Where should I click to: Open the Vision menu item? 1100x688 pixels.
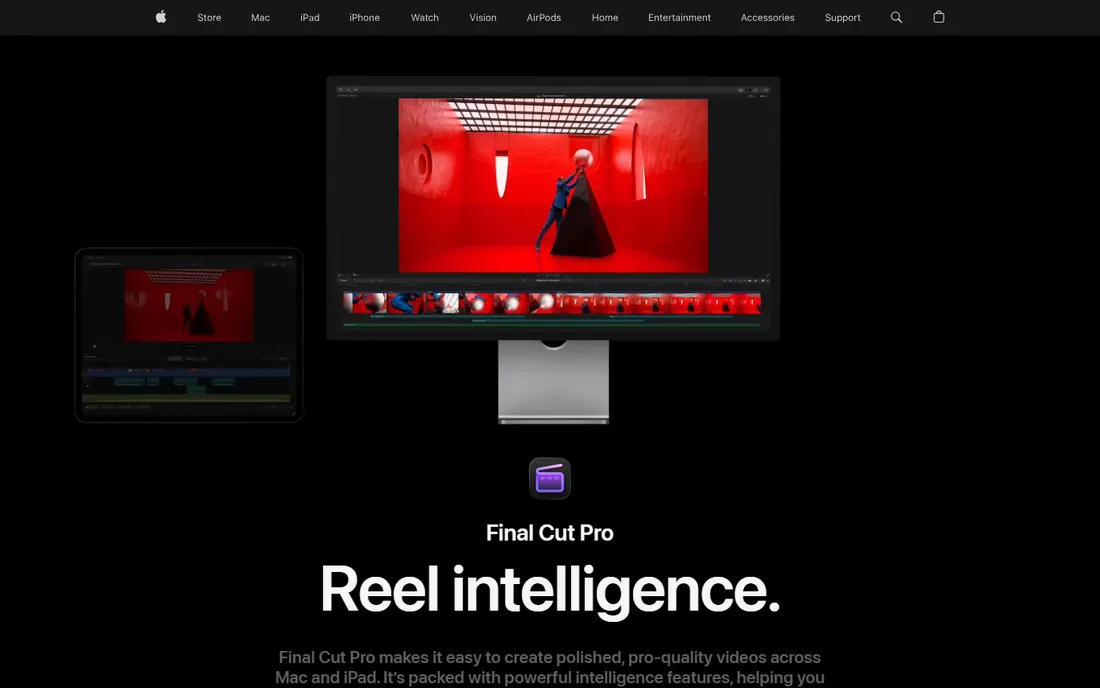(x=483, y=18)
